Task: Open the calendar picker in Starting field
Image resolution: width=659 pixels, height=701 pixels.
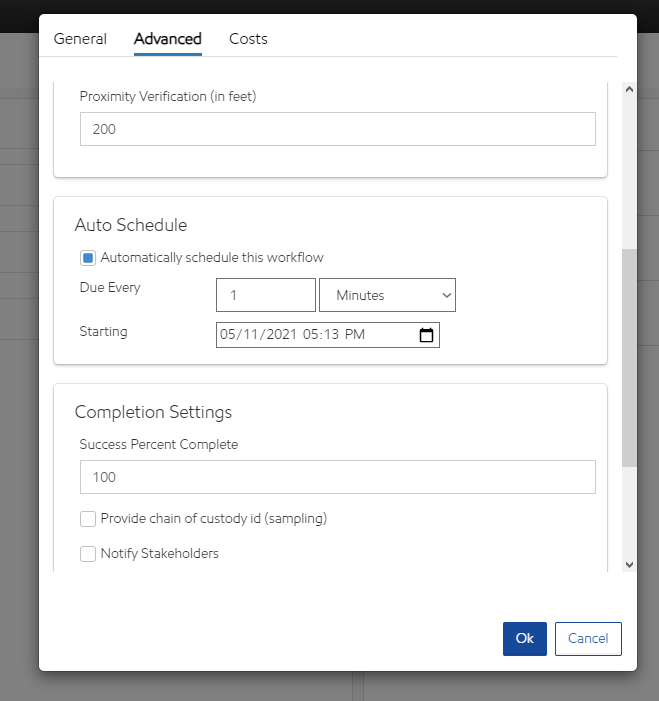Action: [x=426, y=335]
